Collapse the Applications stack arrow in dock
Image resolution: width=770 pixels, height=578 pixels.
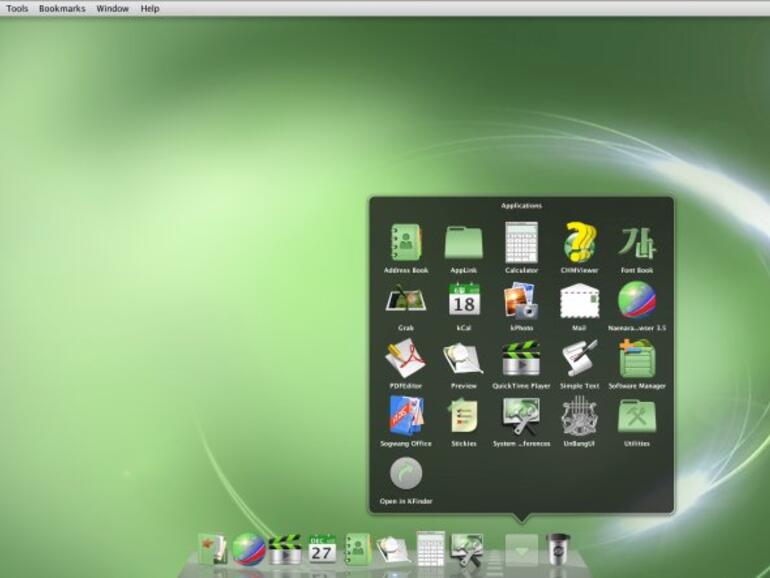[522, 550]
